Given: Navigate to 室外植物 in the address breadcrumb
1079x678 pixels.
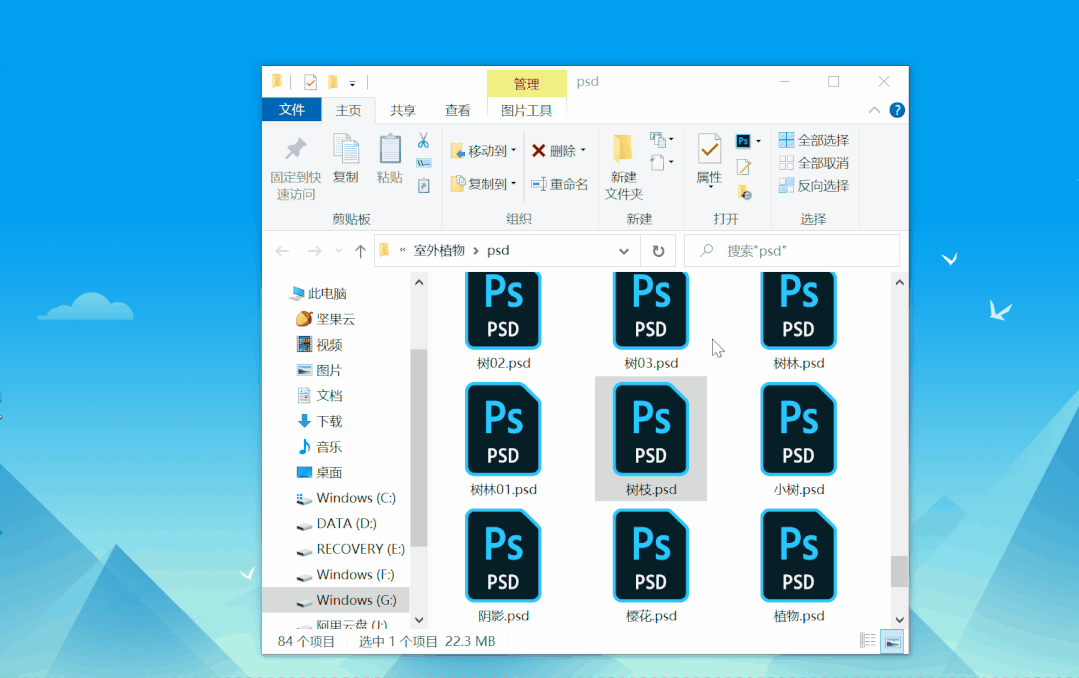Looking at the screenshot, I should (439, 251).
